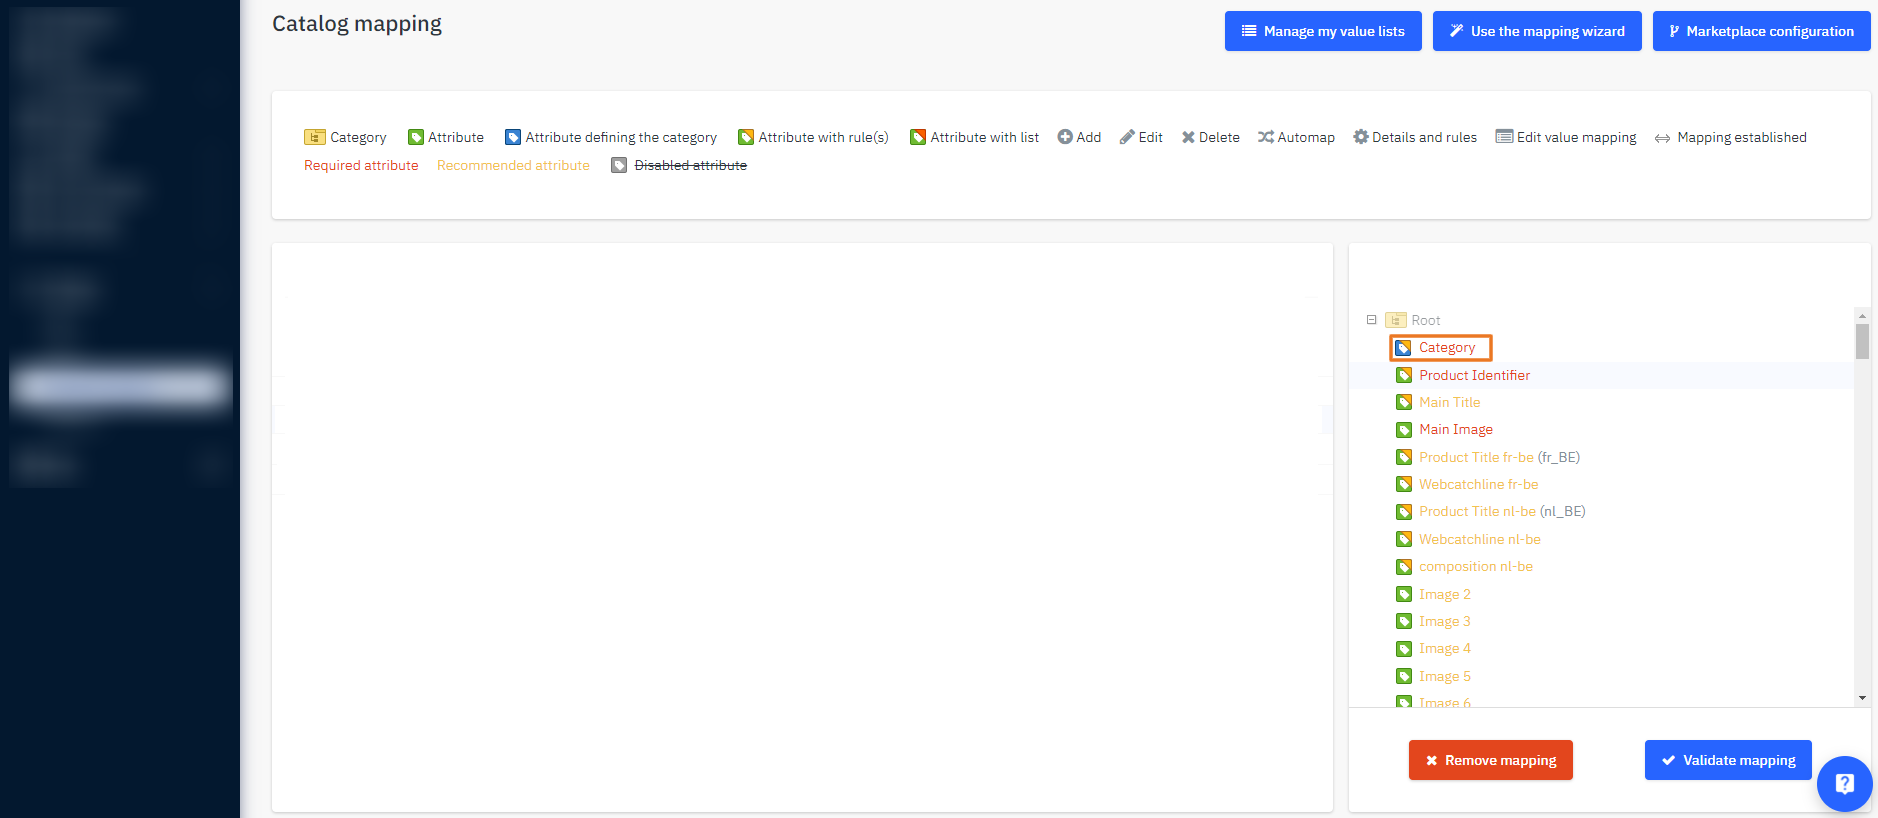Click the Edit pencil icon
The width and height of the screenshot is (1878, 818).
[1127, 137]
